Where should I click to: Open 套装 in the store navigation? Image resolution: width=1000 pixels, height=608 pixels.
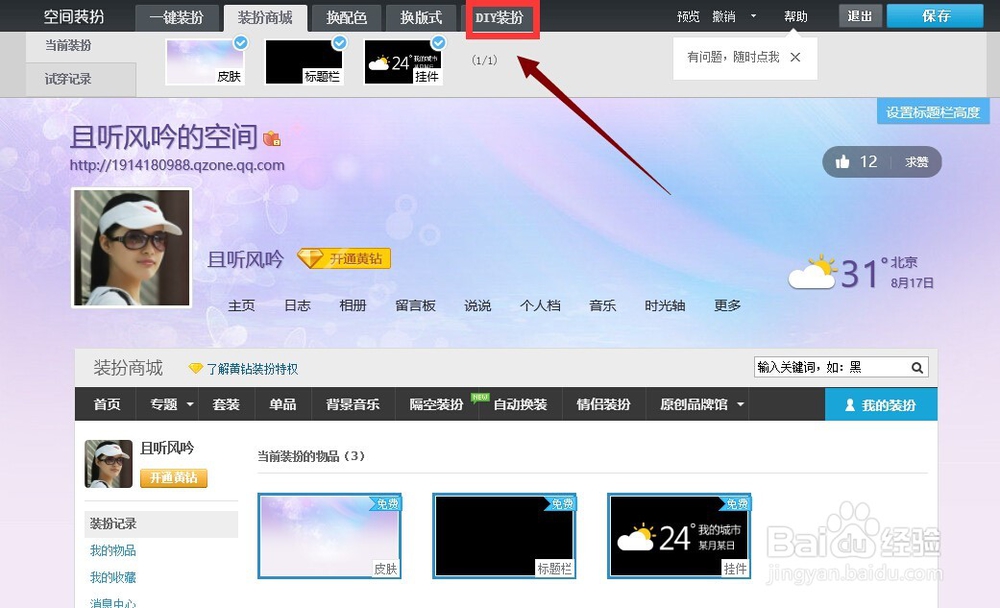pos(226,404)
